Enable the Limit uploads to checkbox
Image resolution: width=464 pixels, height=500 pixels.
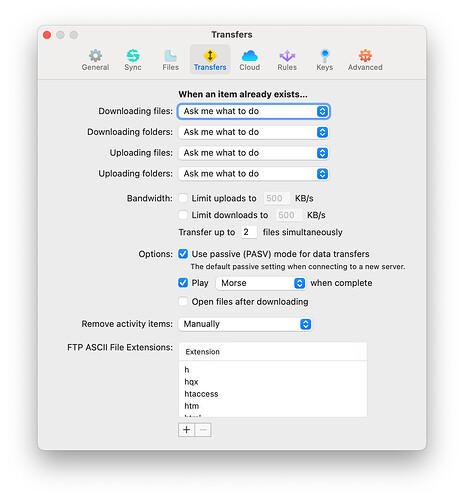click(183, 198)
